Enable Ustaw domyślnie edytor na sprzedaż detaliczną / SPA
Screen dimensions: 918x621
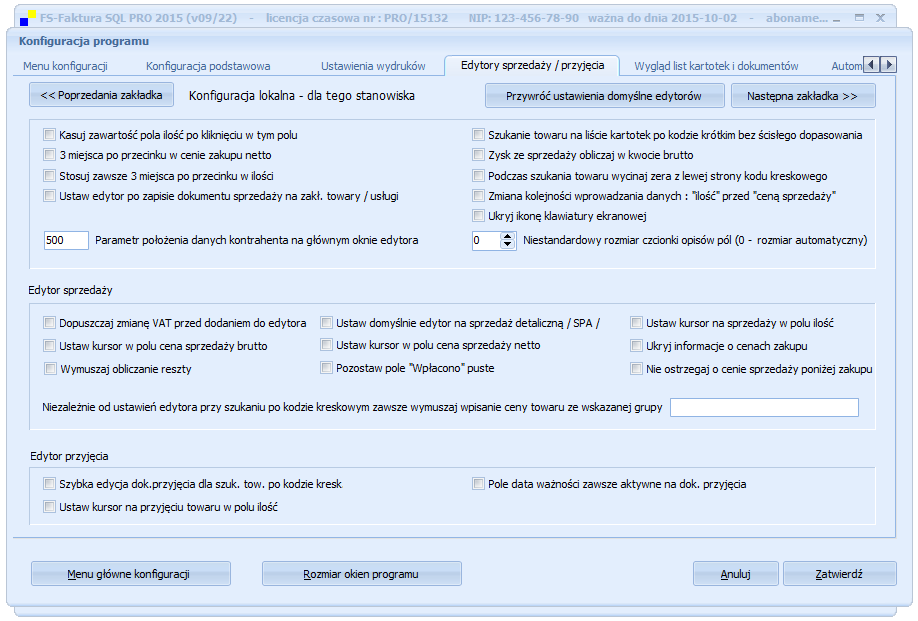coord(326,322)
